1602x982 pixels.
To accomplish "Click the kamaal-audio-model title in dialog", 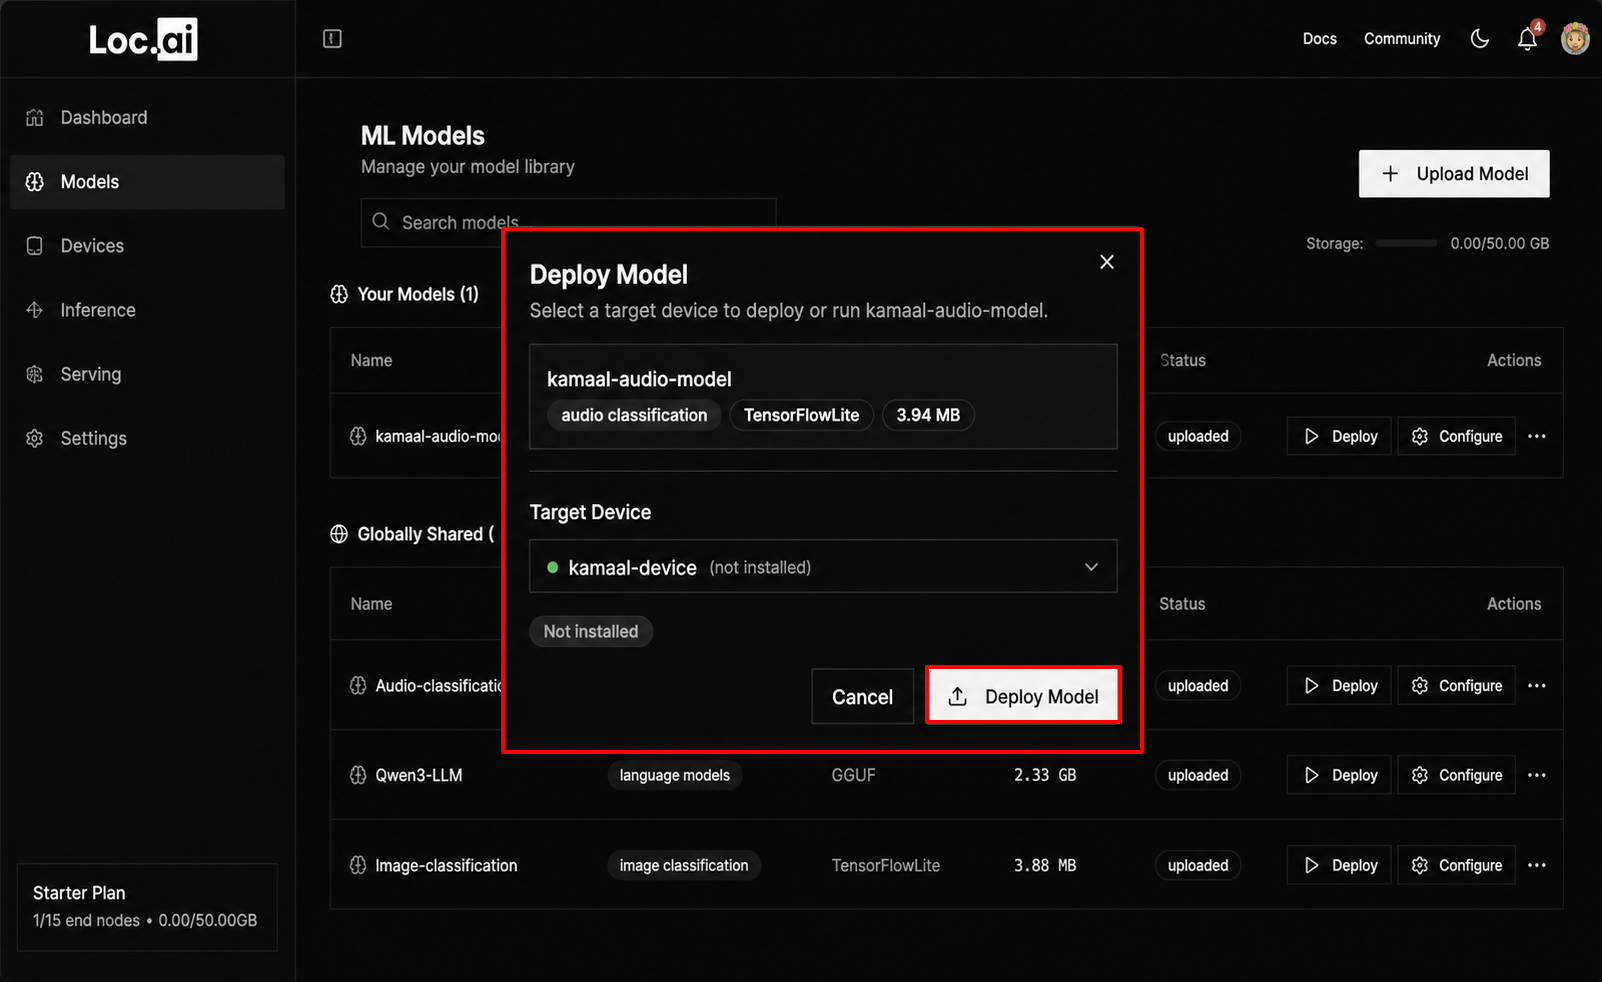I will [x=639, y=380].
